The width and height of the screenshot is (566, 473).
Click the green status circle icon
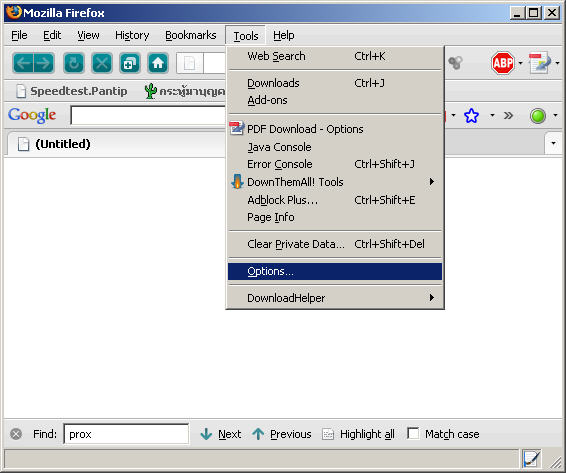537,116
